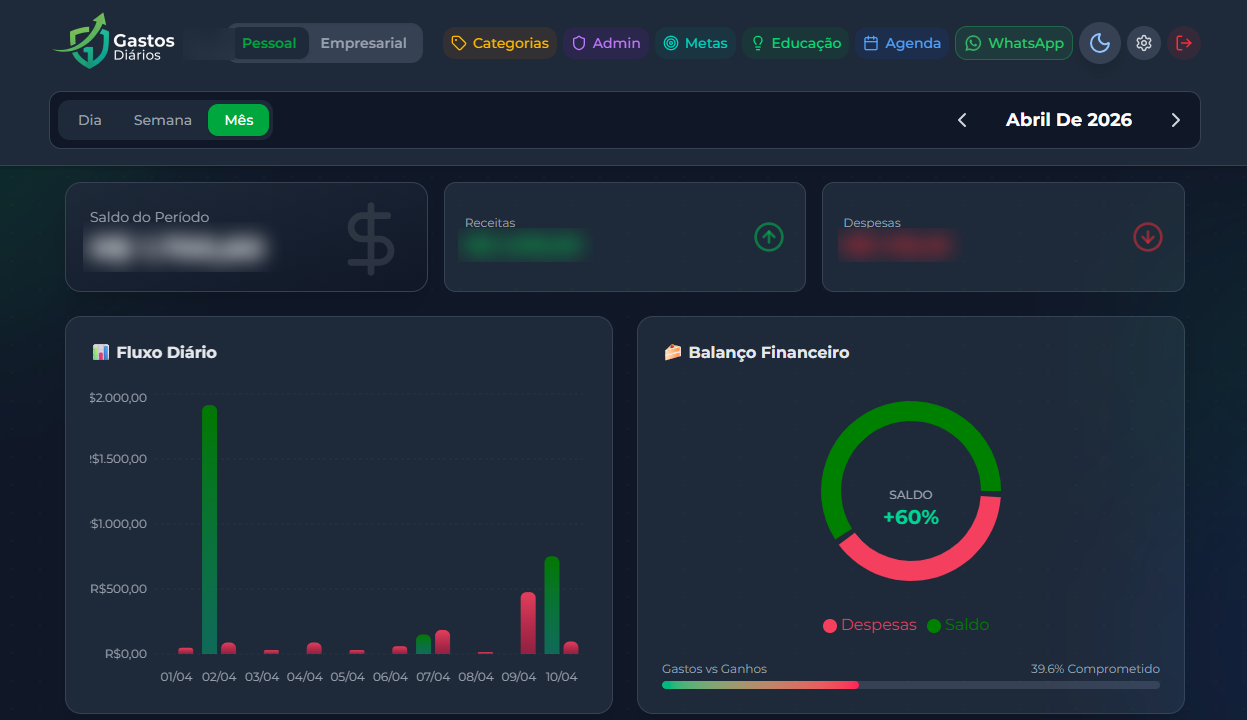Image resolution: width=1247 pixels, height=720 pixels.
Task: Click the Receitas card label
Action: click(490, 223)
